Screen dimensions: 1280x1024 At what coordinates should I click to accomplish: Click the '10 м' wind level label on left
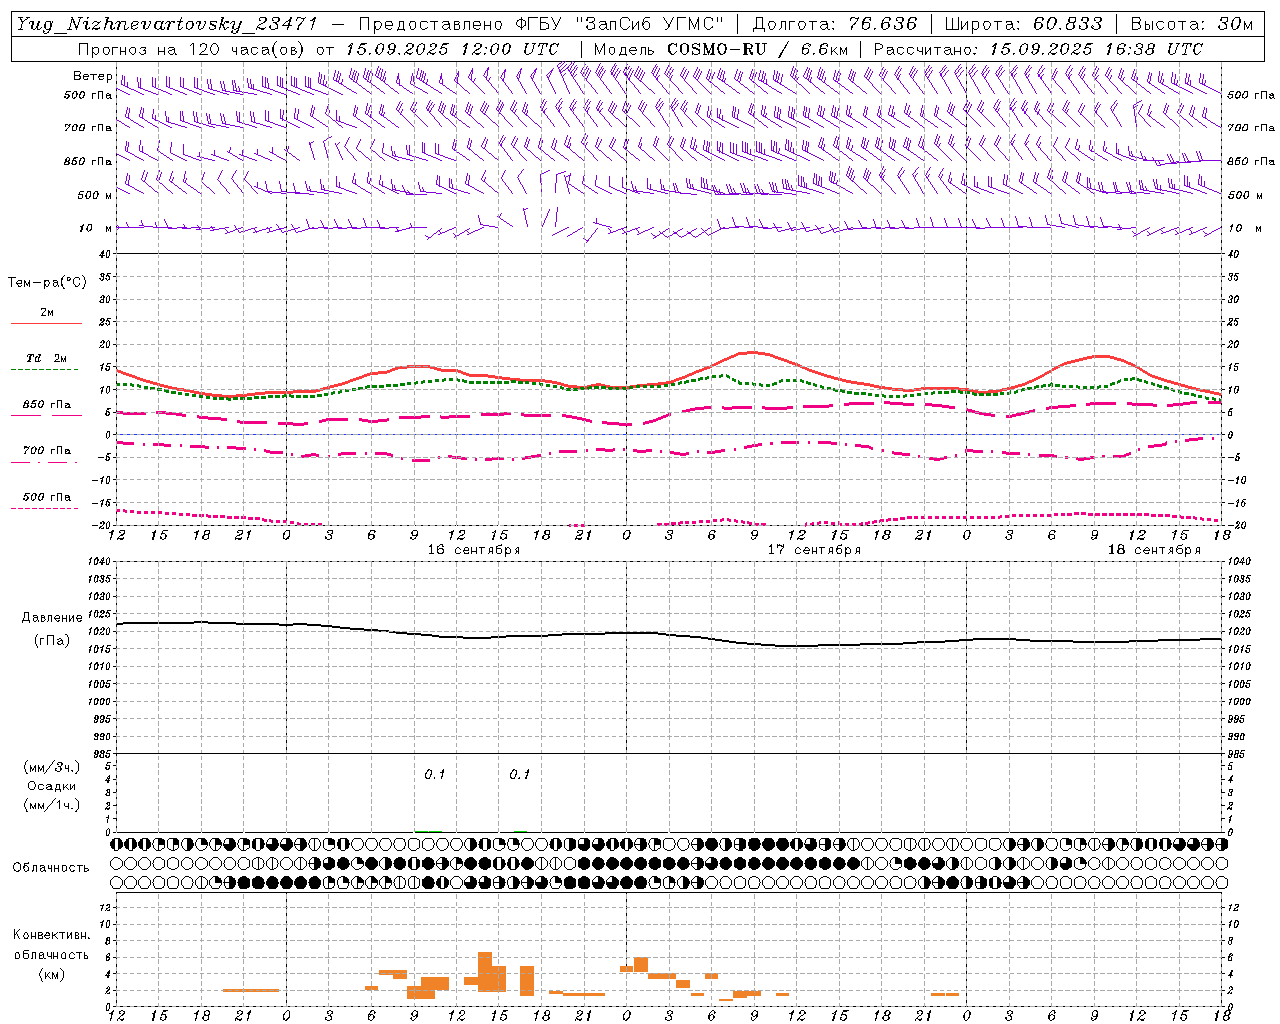pos(96,228)
